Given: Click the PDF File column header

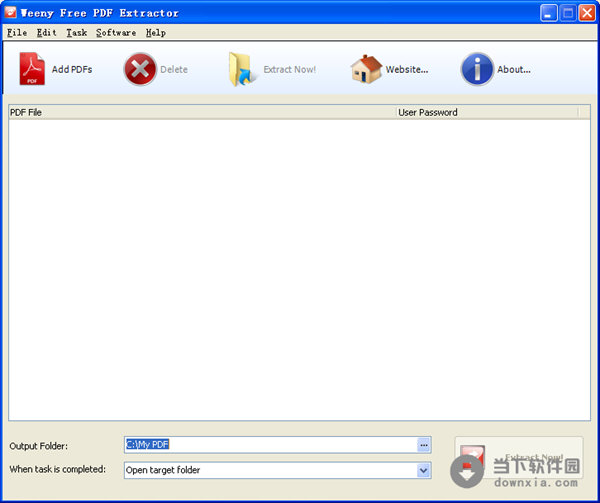Looking at the screenshot, I should click(x=202, y=112).
